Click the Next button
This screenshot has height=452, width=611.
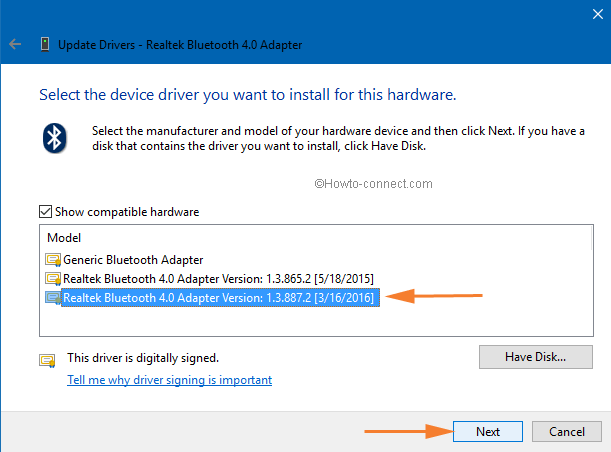[x=488, y=431]
